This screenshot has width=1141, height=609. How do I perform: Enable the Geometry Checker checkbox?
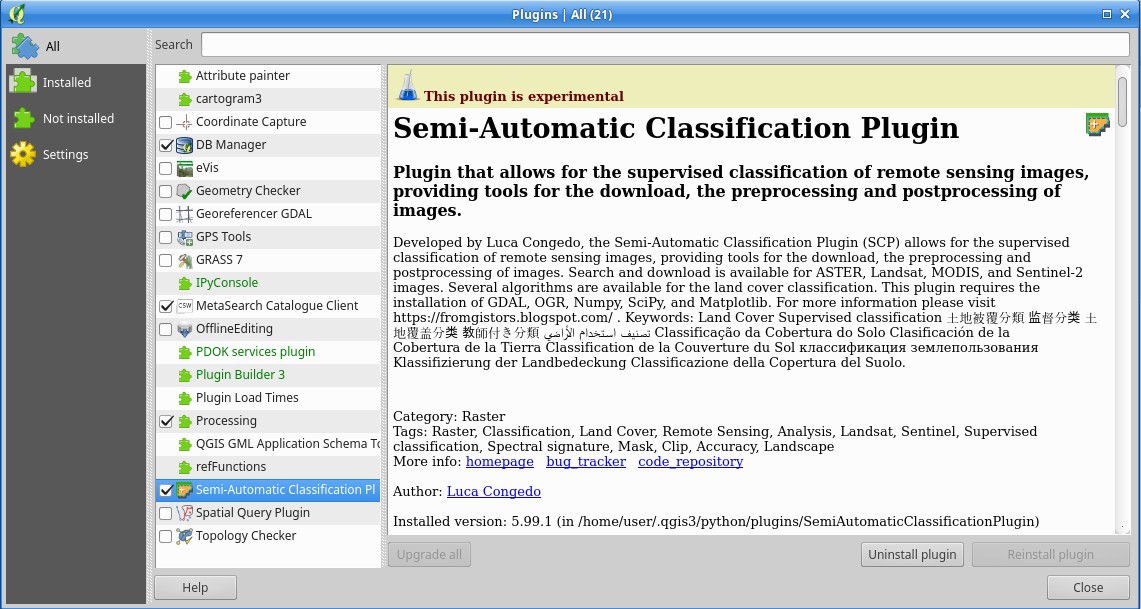166,190
